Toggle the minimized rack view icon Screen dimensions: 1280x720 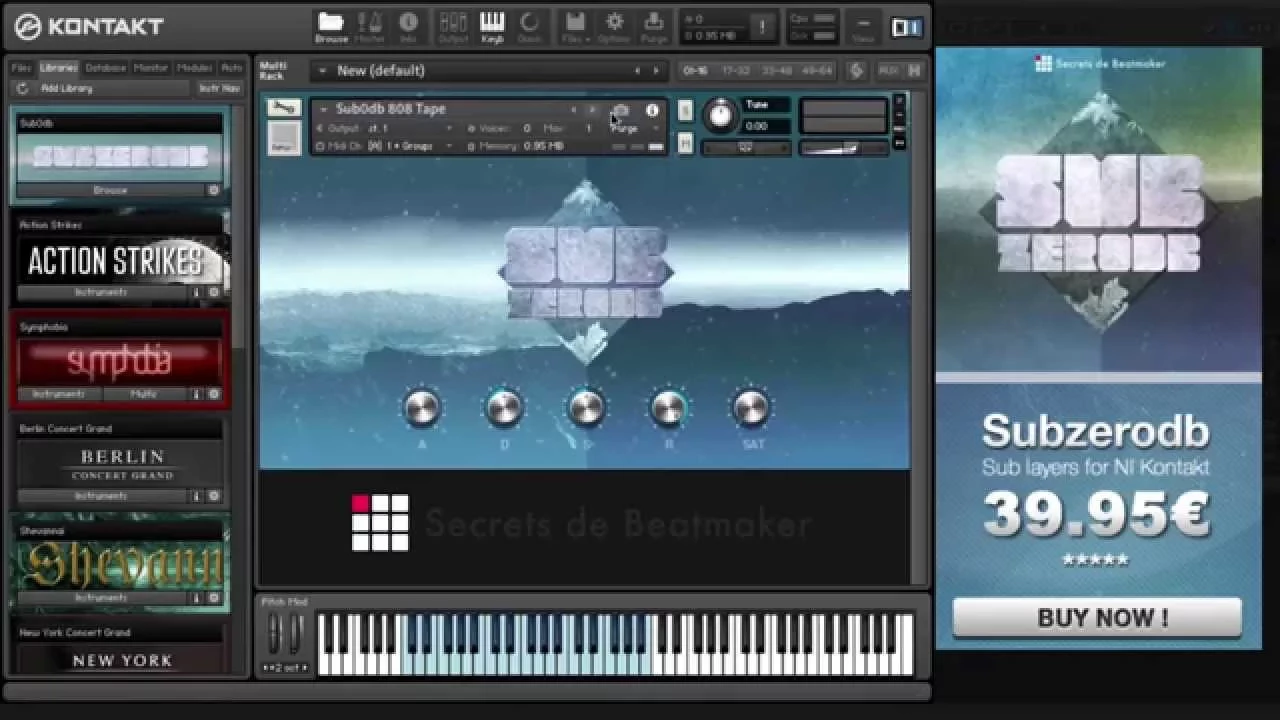pyautogui.click(x=906, y=27)
